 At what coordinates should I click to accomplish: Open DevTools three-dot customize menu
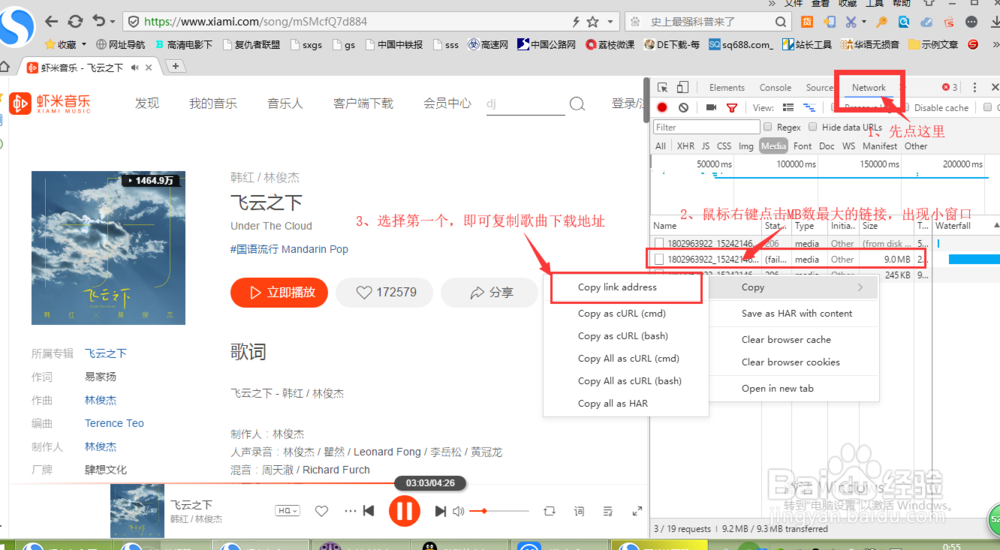click(x=974, y=87)
